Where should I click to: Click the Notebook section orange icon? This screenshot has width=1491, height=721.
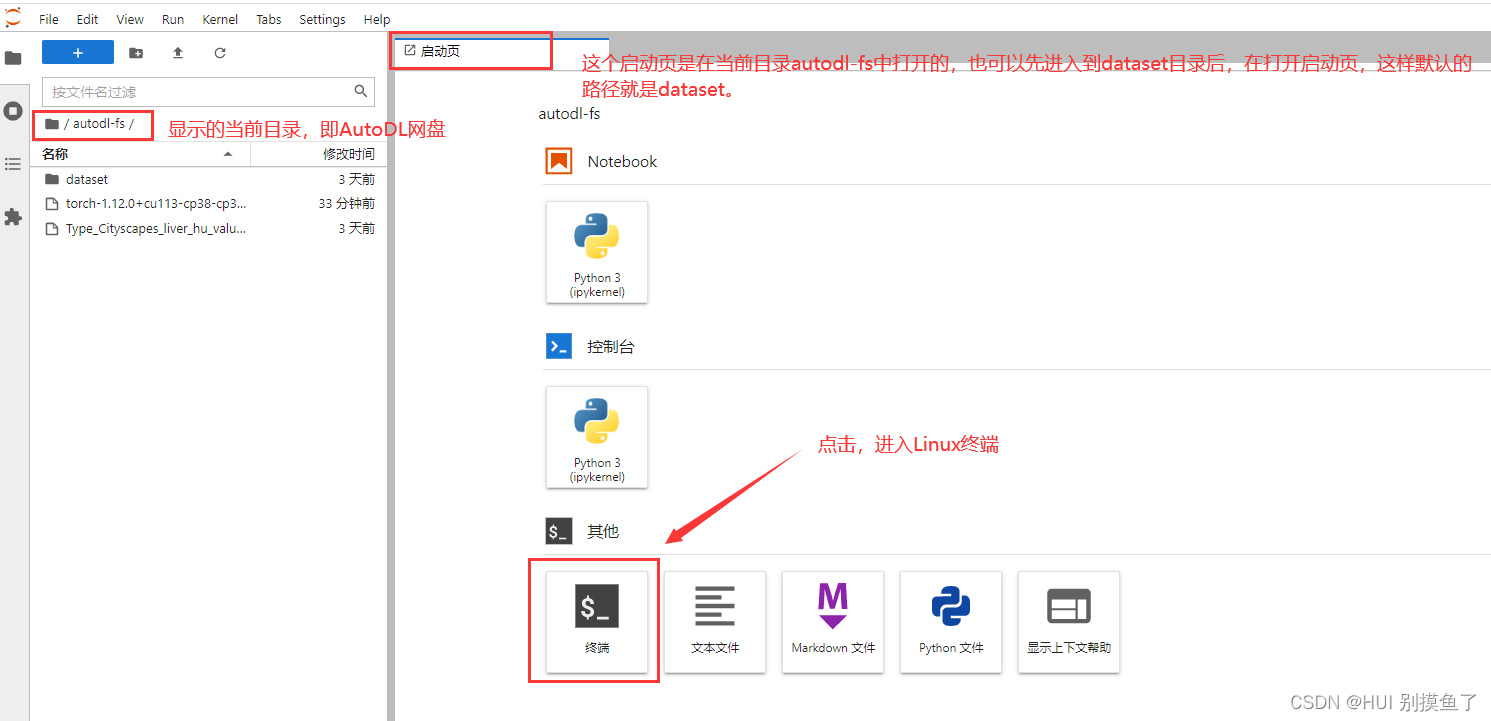coord(559,161)
